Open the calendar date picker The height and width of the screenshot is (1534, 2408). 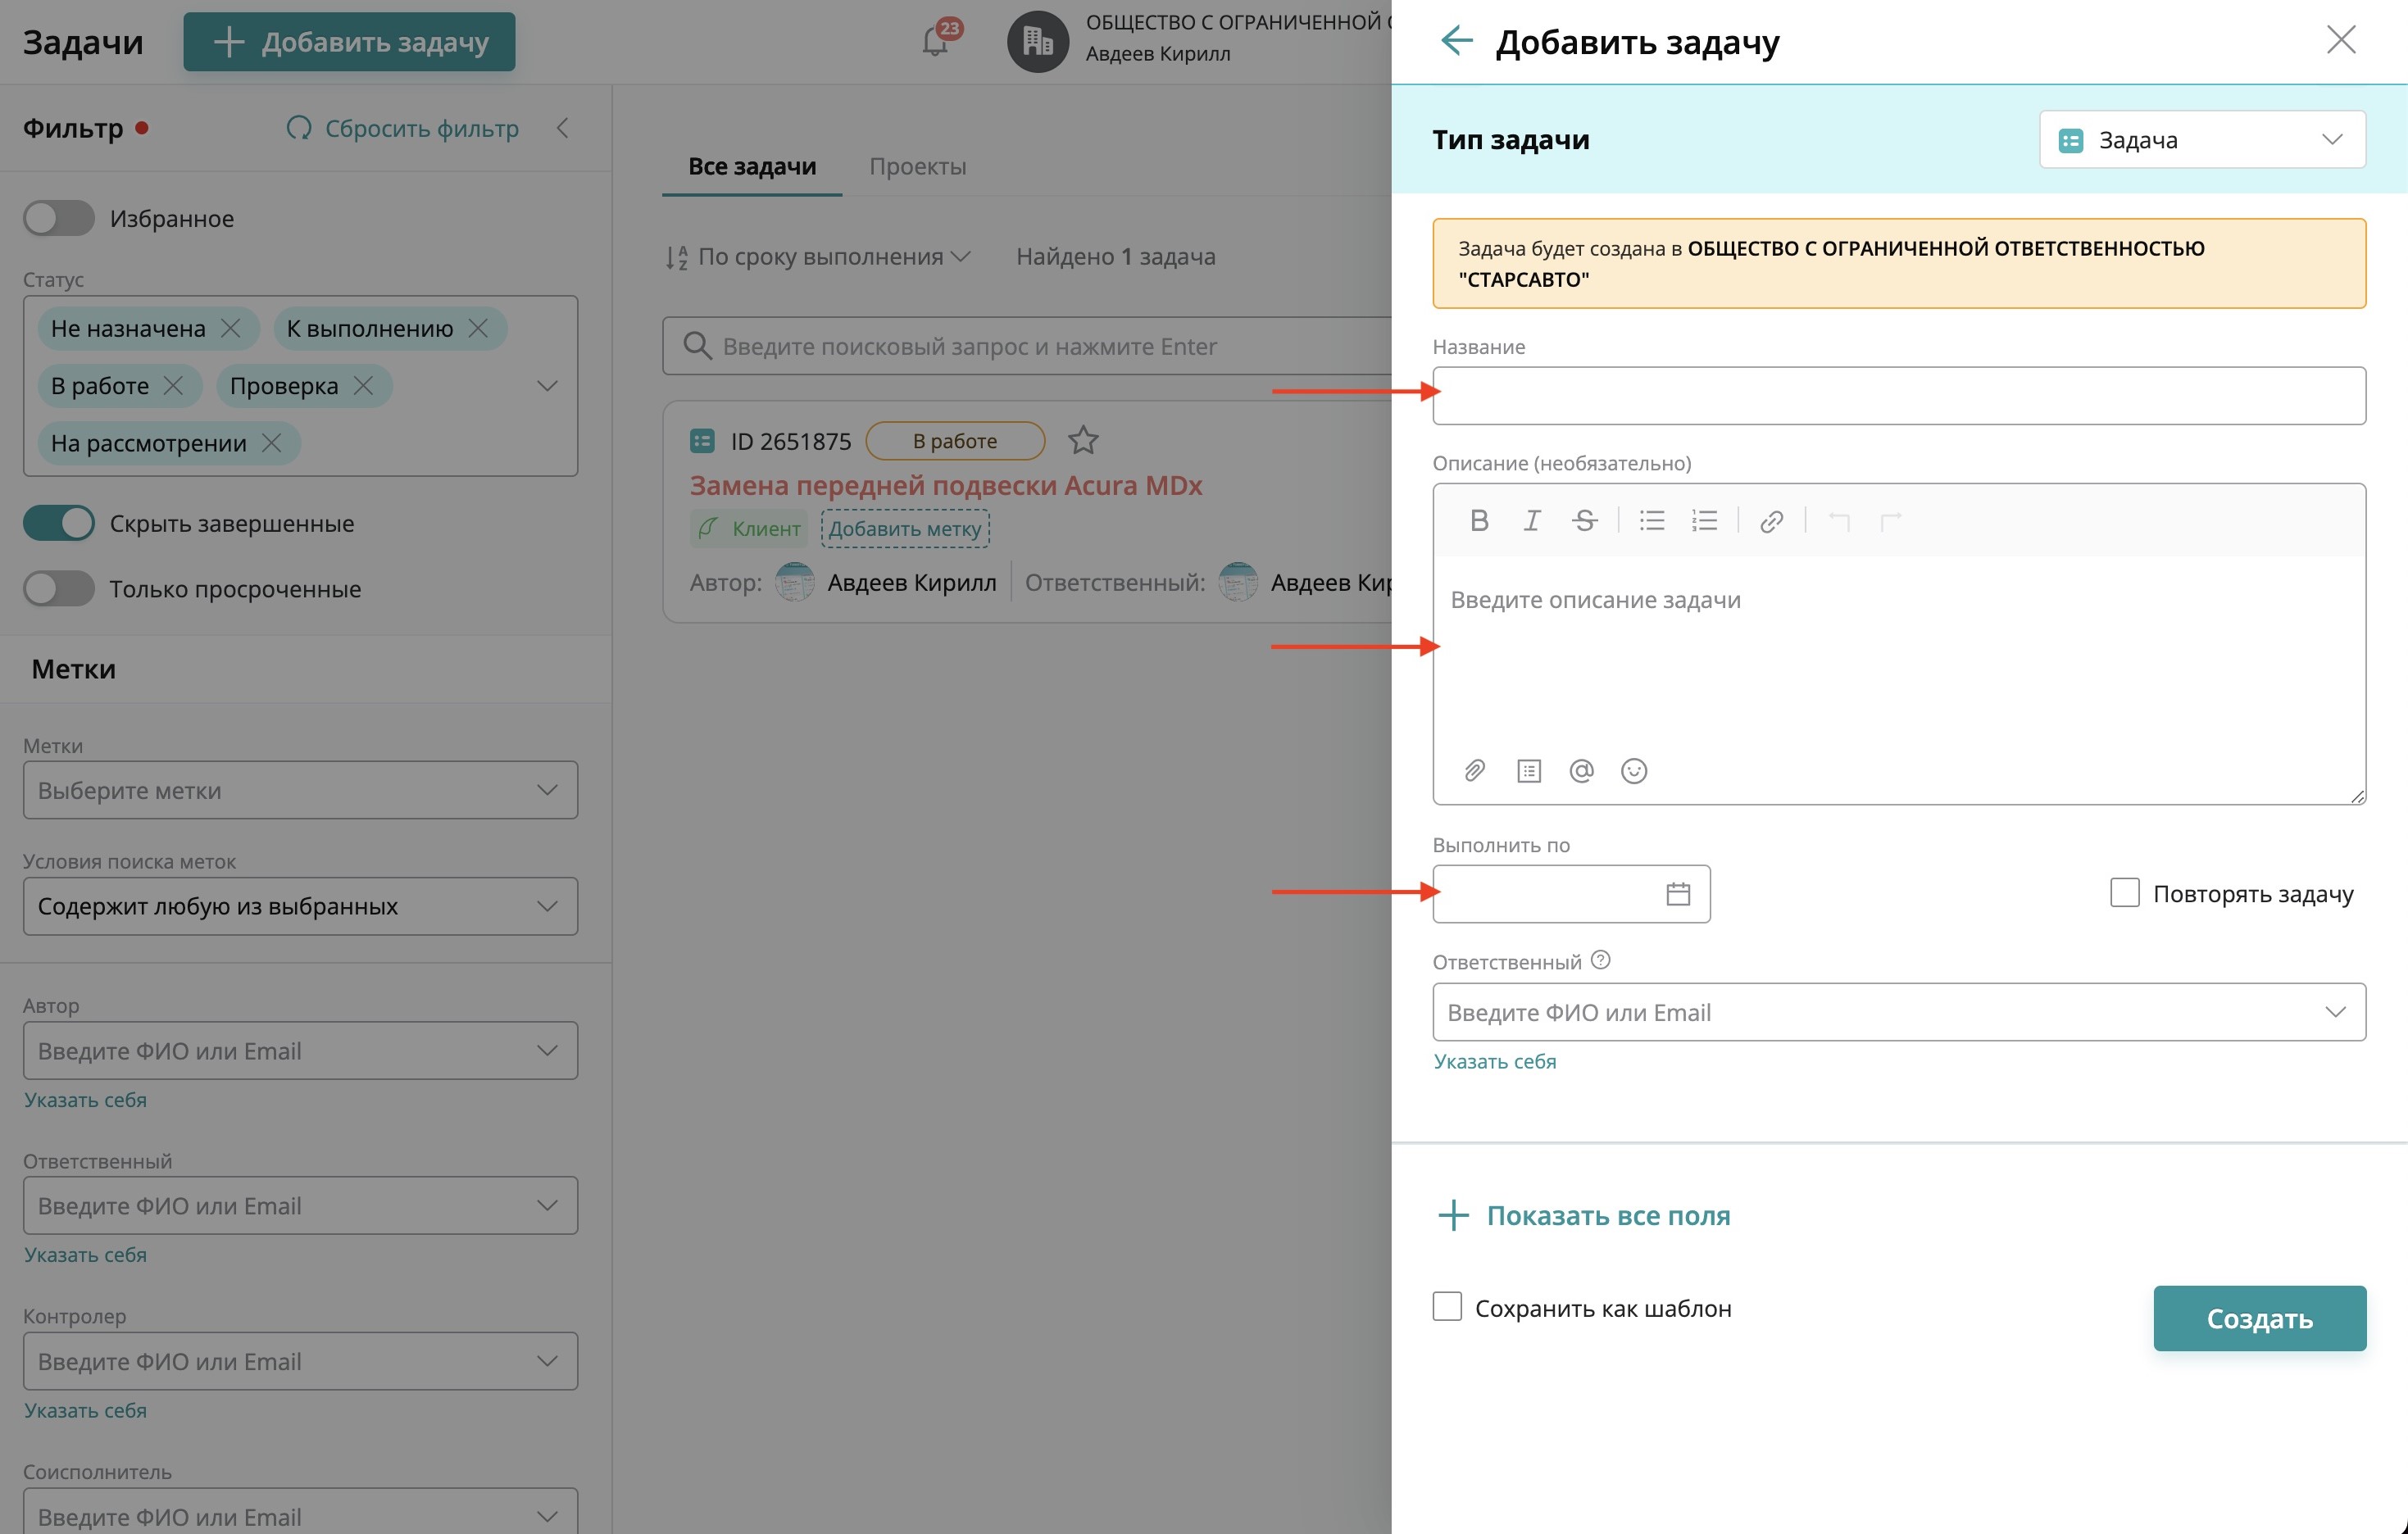tap(1678, 893)
